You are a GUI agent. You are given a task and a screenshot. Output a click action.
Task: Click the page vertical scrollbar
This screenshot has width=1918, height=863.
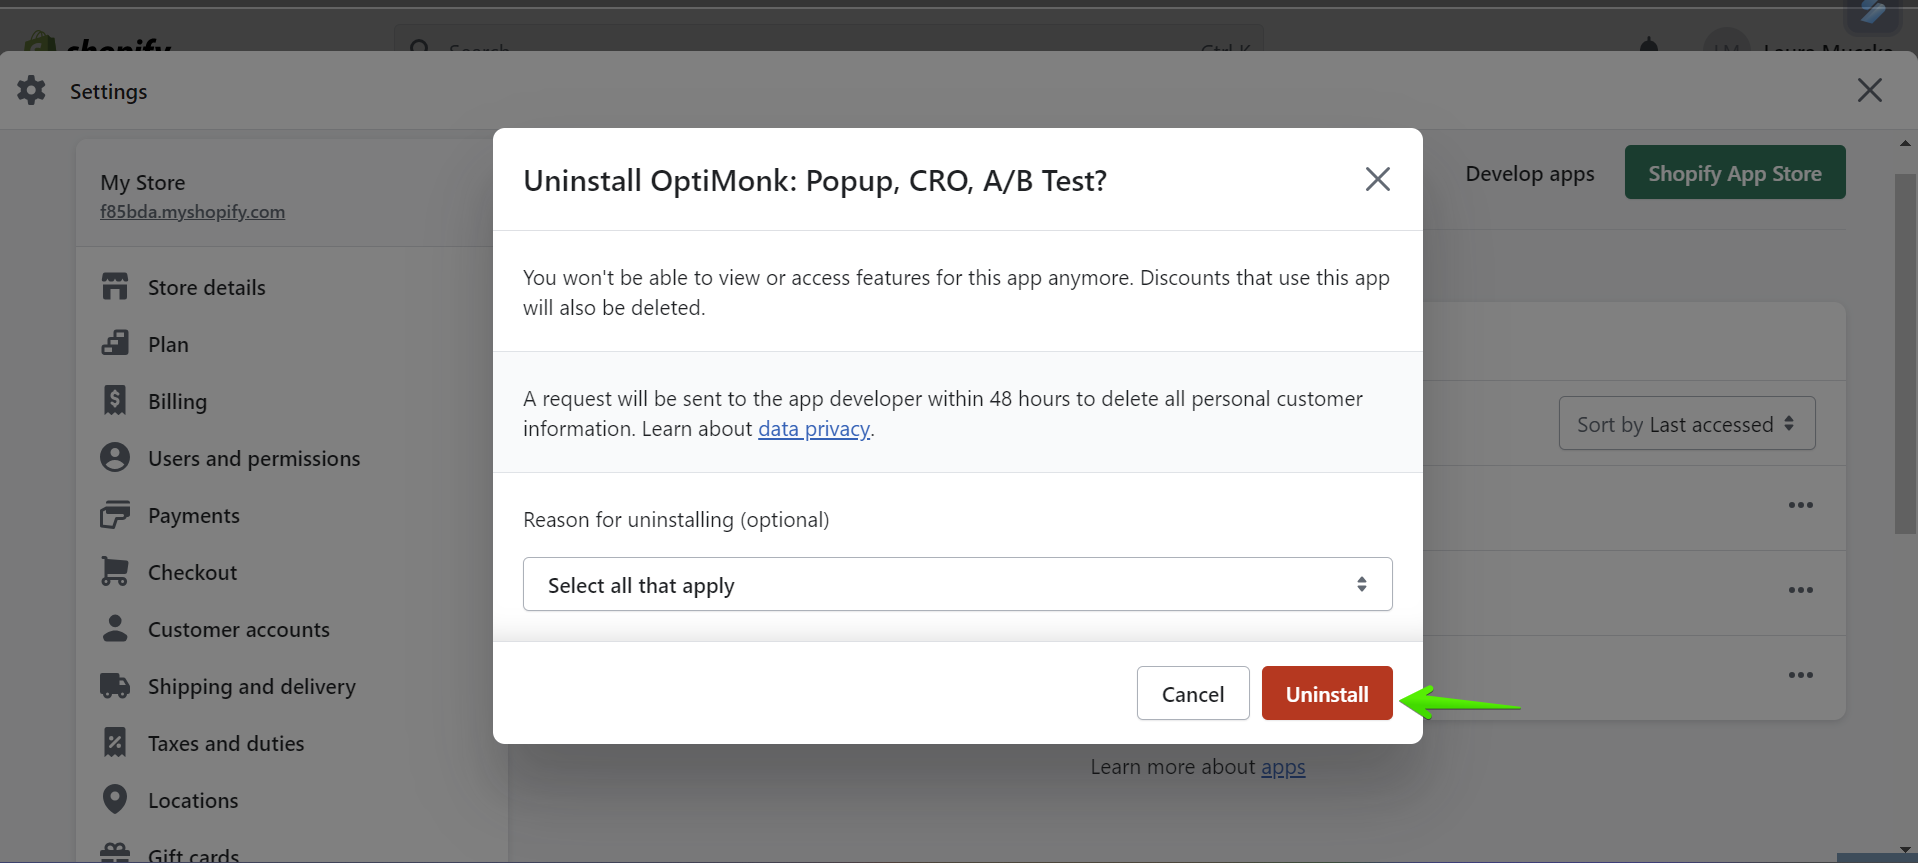pyautogui.click(x=1905, y=354)
